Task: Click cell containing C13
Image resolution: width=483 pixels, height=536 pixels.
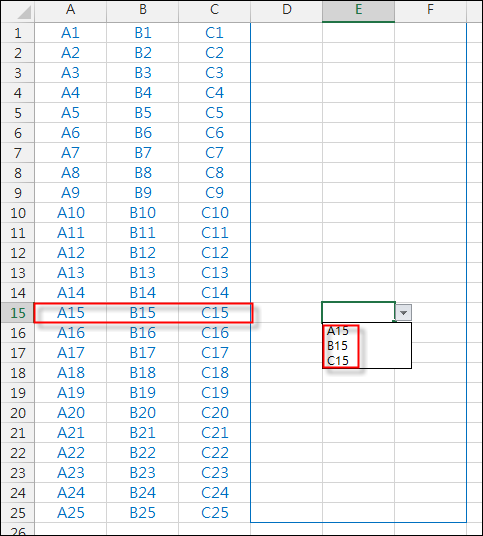Action: click(x=214, y=273)
